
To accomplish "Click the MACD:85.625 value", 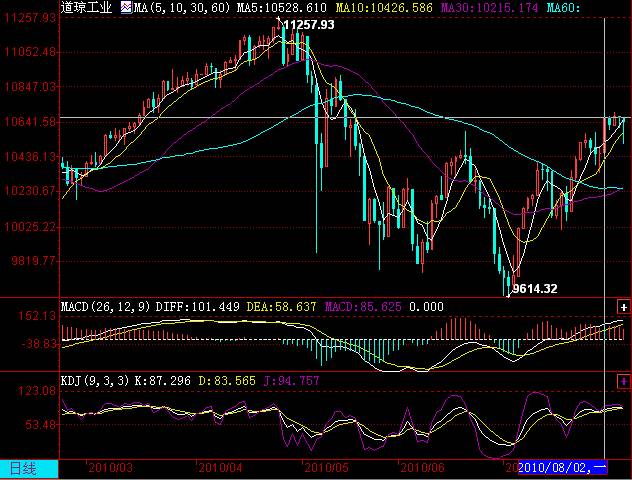I will point(363,307).
